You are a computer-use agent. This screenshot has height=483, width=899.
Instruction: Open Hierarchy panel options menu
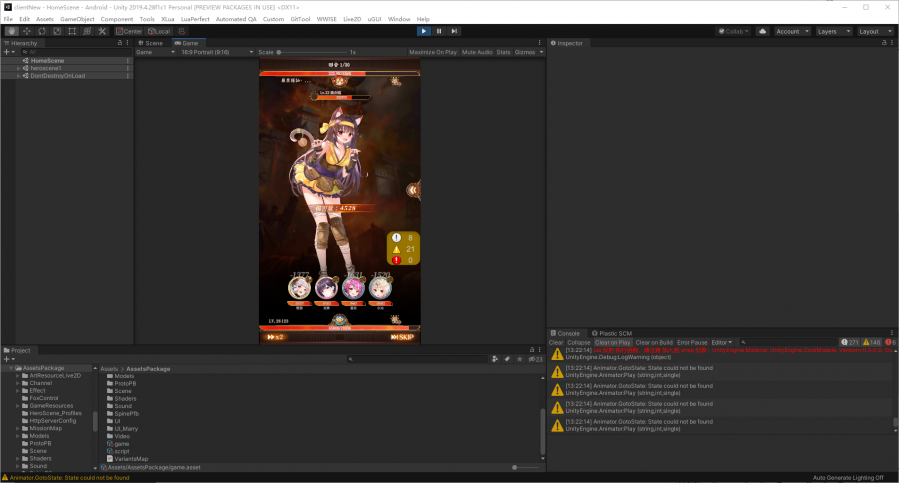pyautogui.click(x=127, y=43)
